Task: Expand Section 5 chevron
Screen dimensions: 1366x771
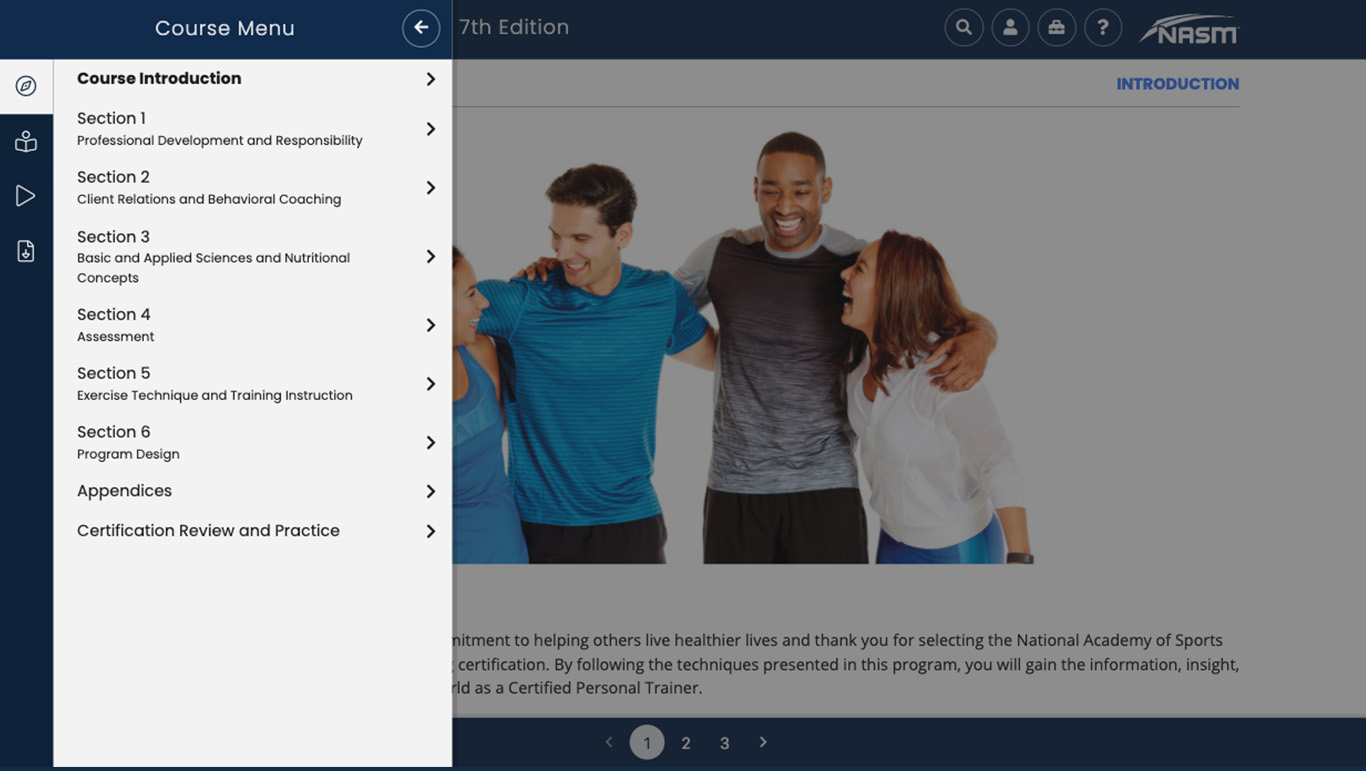Action: (x=430, y=384)
